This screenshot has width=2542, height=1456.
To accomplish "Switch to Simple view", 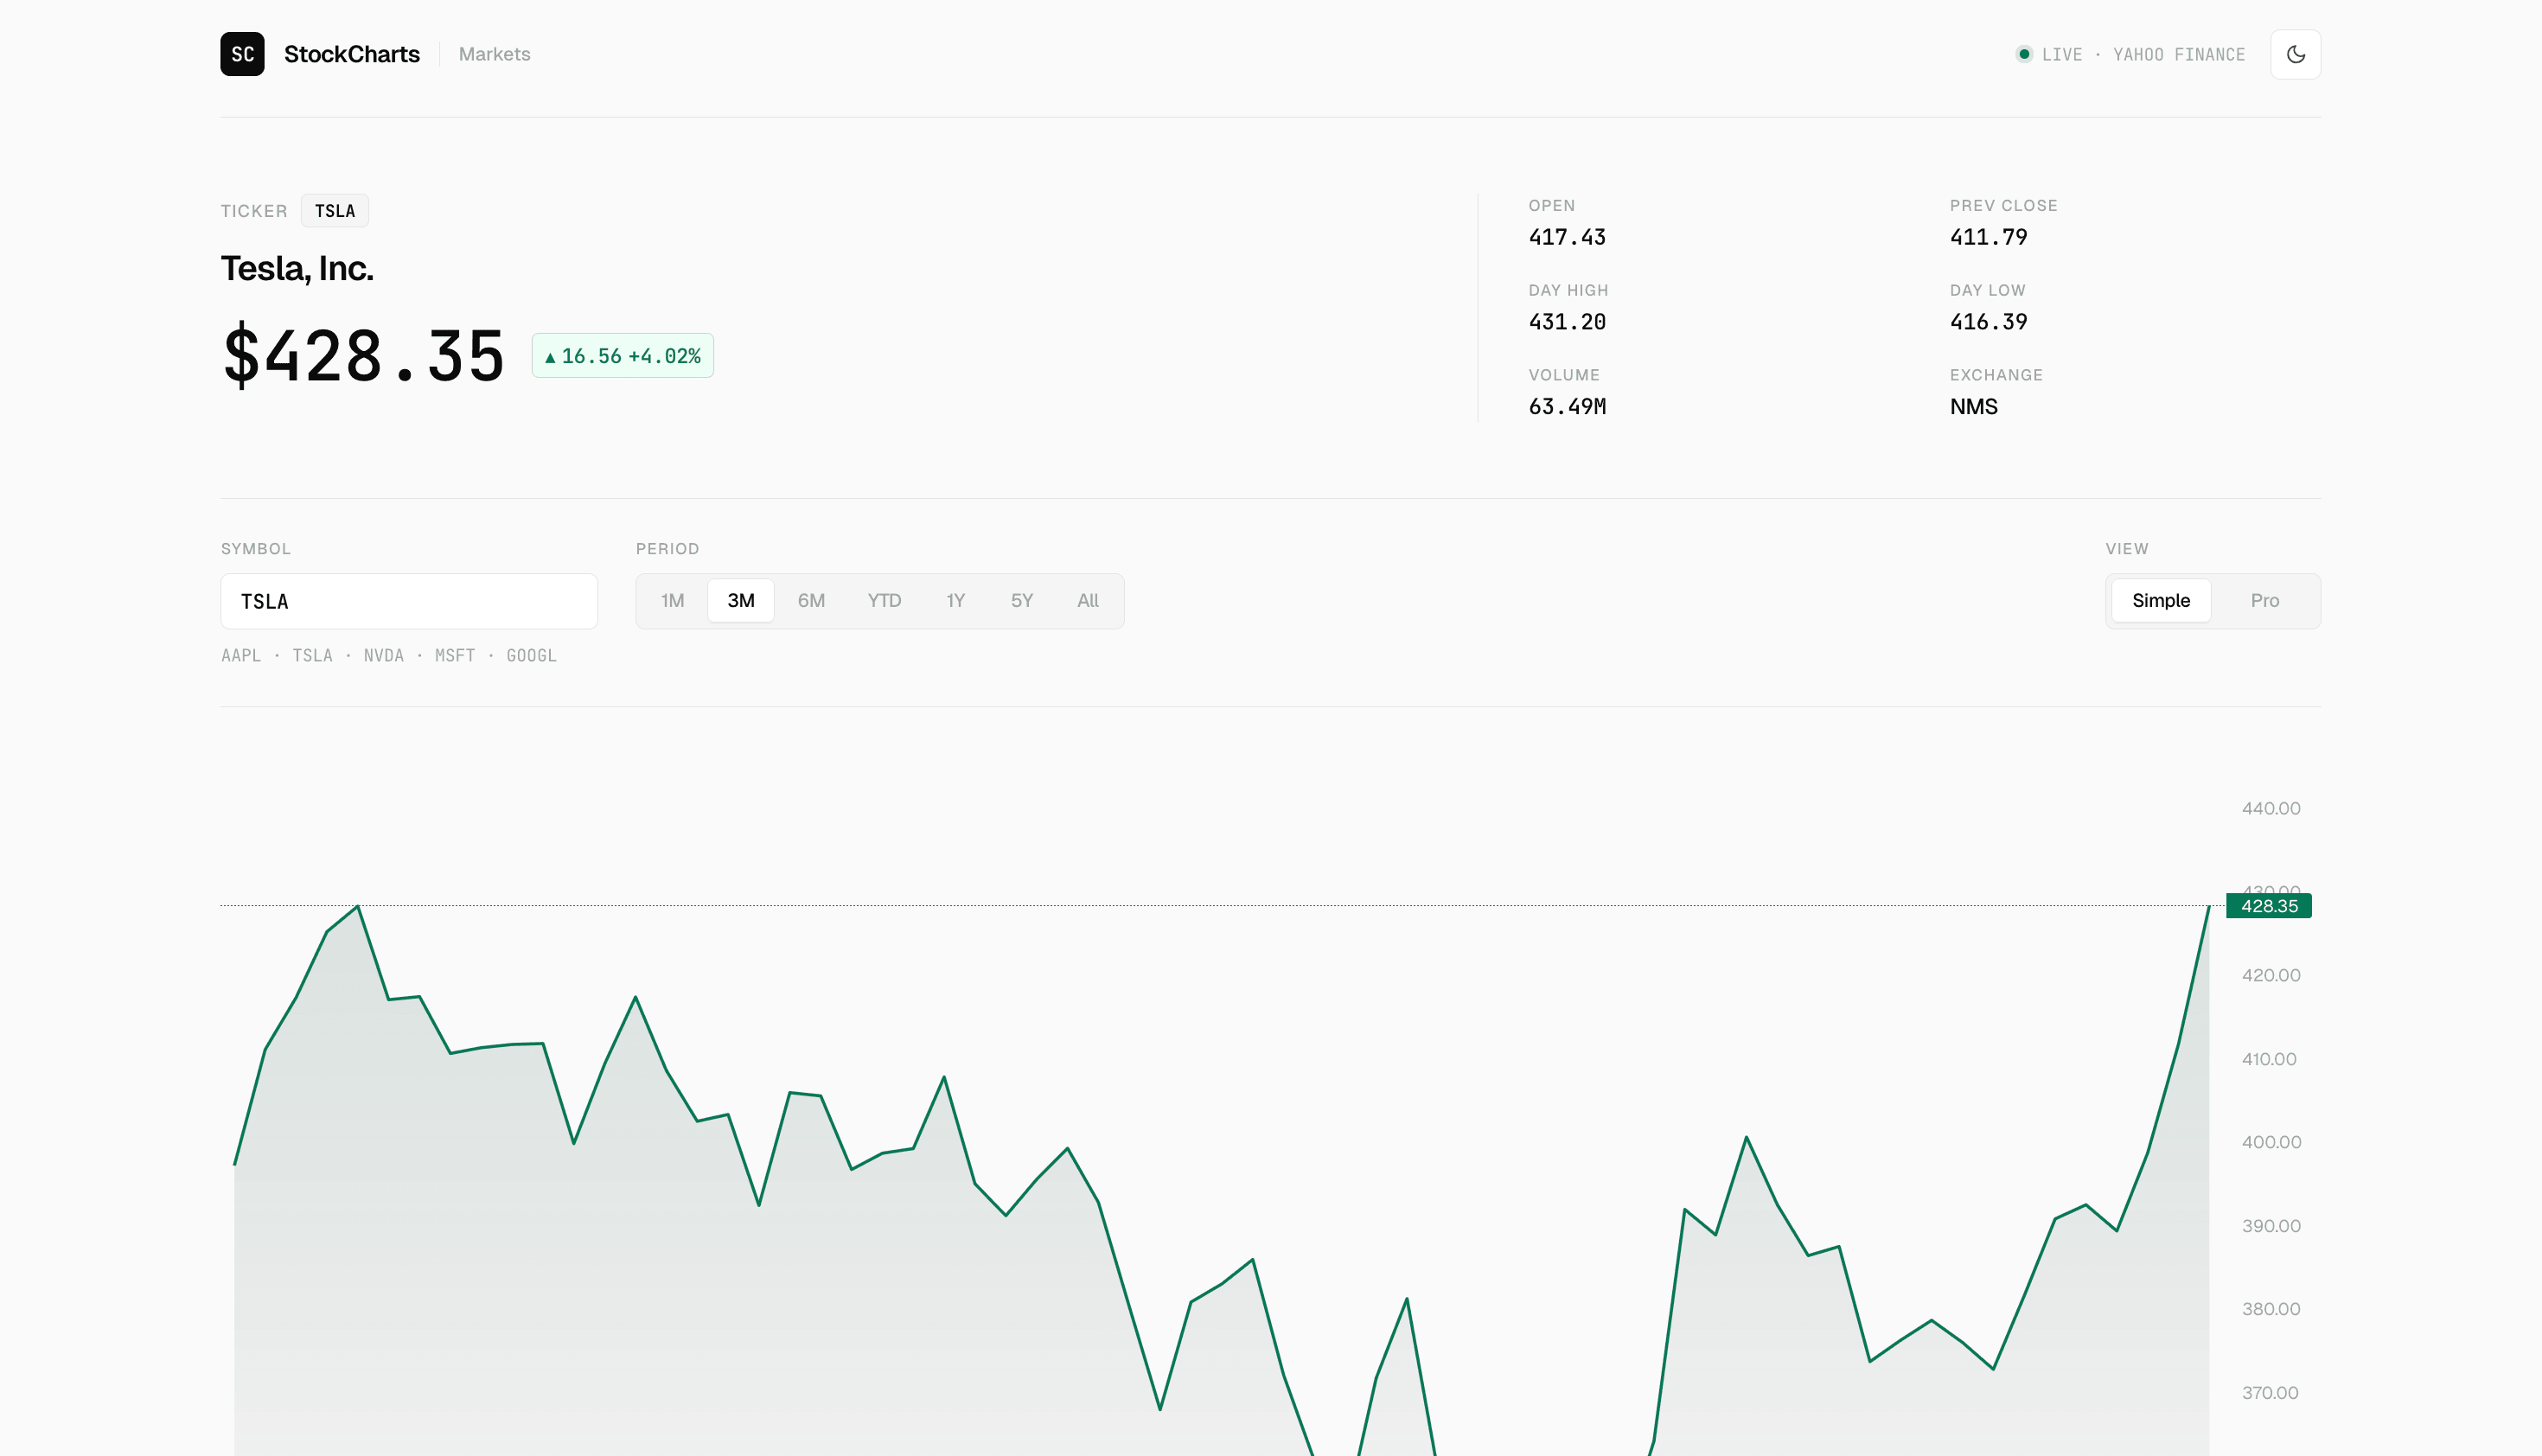I will (x=2161, y=600).
